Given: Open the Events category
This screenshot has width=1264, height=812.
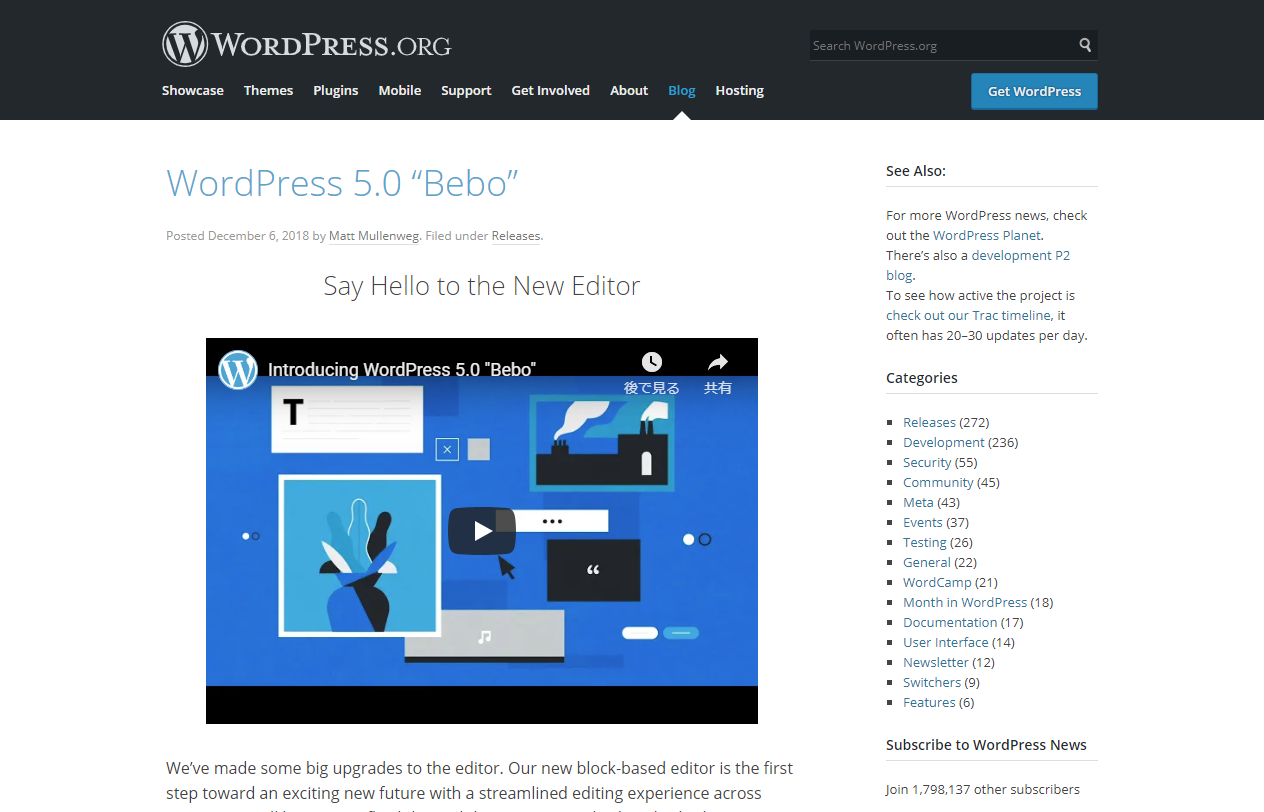Looking at the screenshot, I should [923, 522].
